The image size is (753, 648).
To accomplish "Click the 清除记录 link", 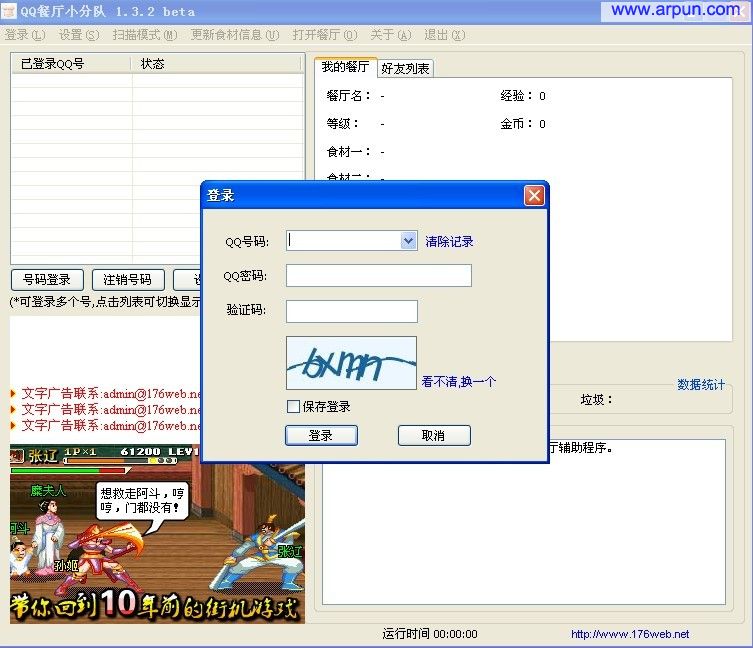I will click(449, 241).
